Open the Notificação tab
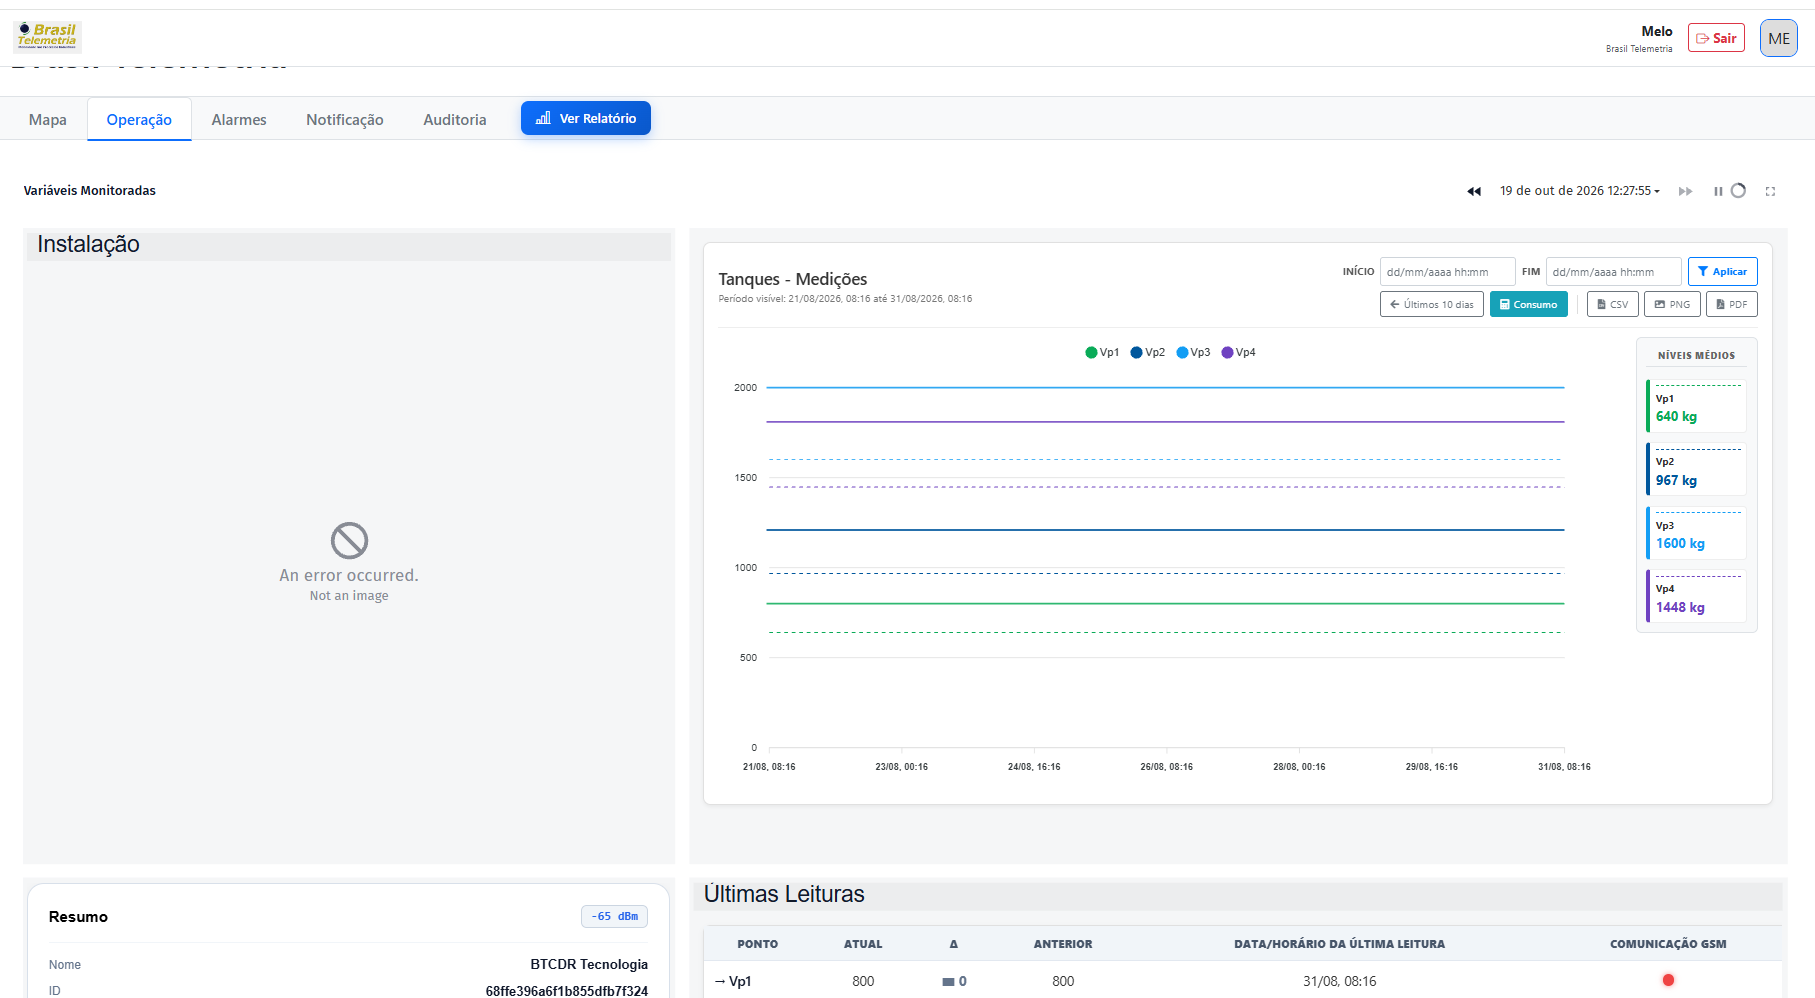The width and height of the screenshot is (1815, 998). click(345, 119)
